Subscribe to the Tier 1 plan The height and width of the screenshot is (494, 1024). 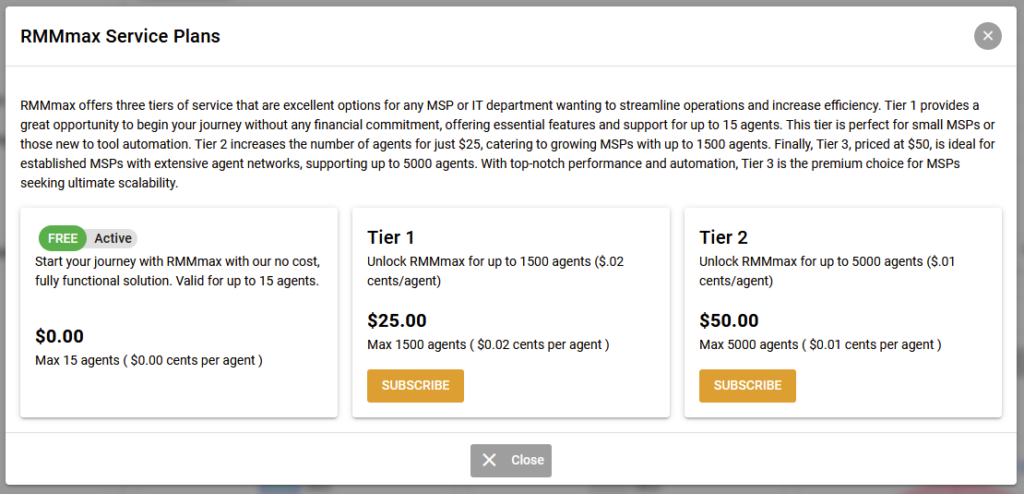415,386
